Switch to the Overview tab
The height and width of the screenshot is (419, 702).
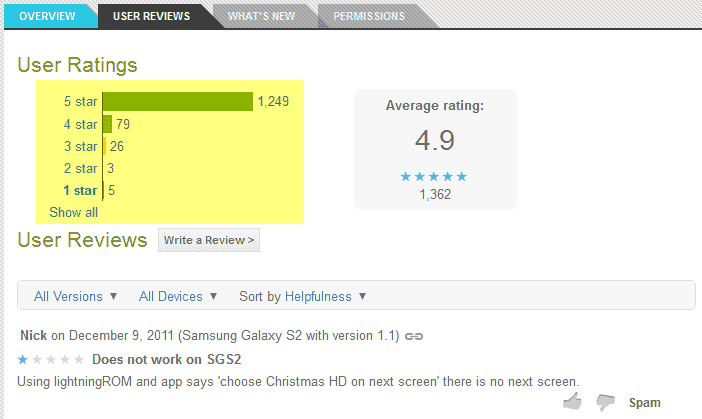[x=47, y=16]
